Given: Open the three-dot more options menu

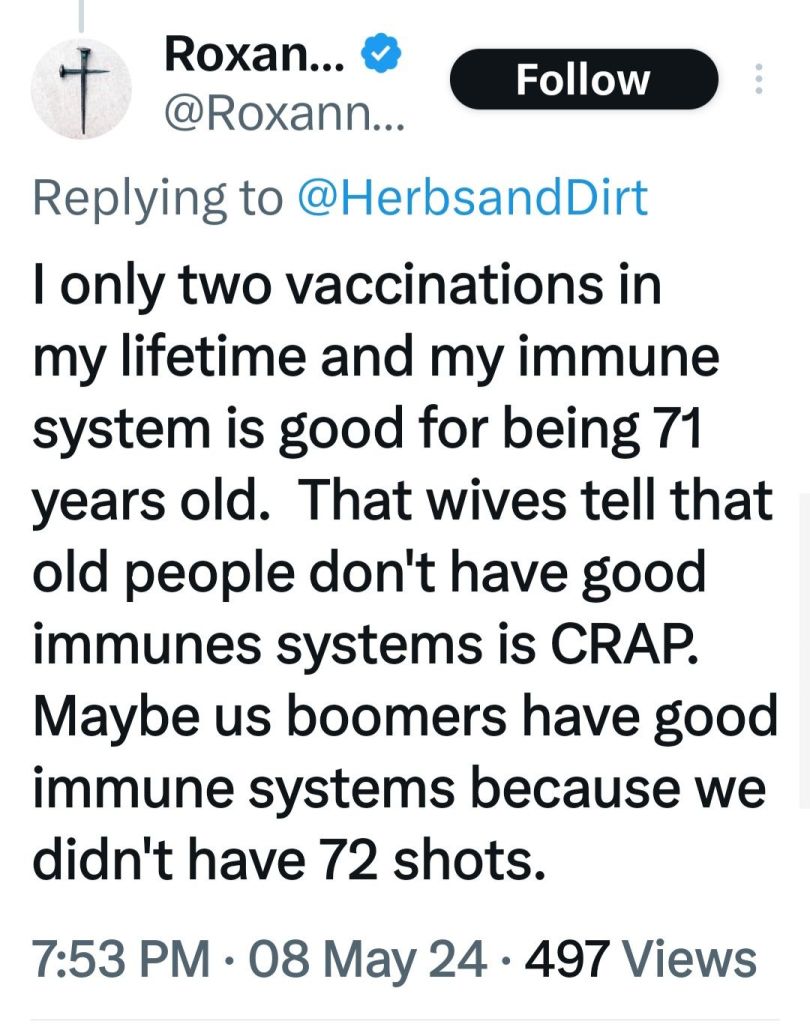Looking at the screenshot, I should (x=757, y=80).
